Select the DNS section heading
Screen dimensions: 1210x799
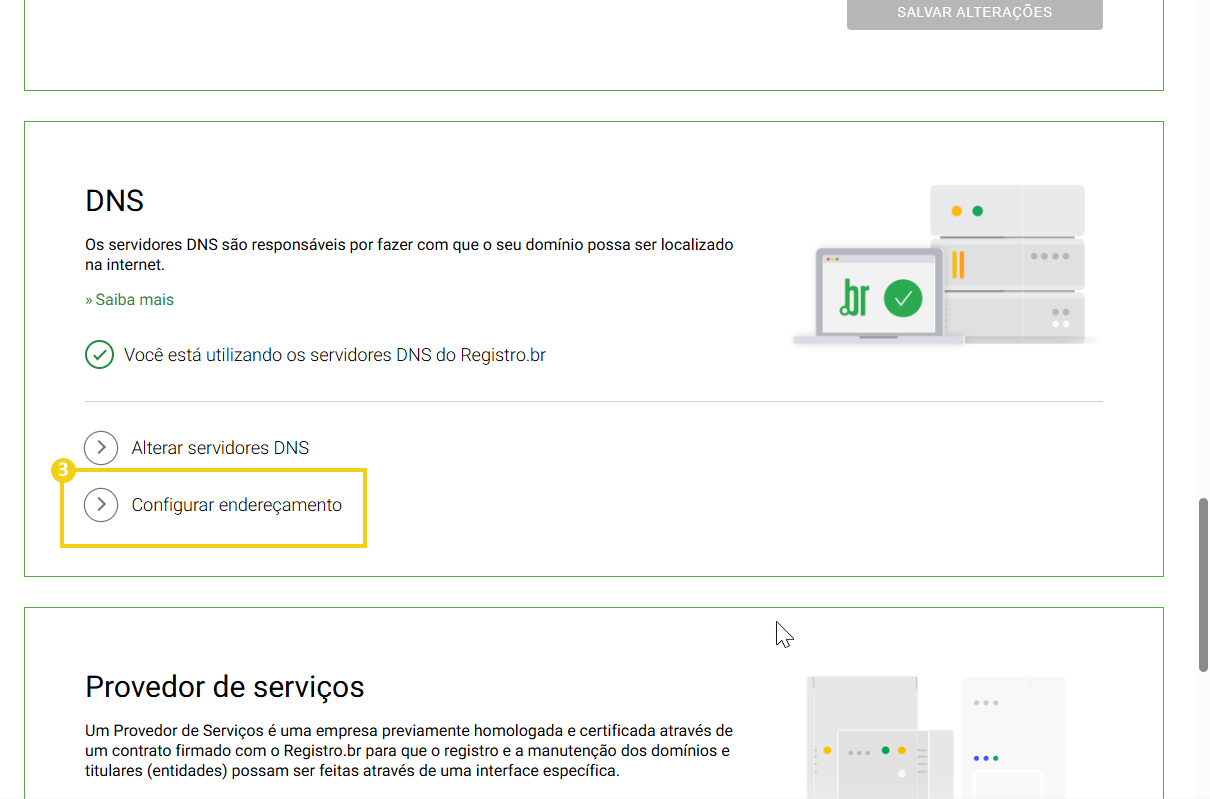(114, 201)
